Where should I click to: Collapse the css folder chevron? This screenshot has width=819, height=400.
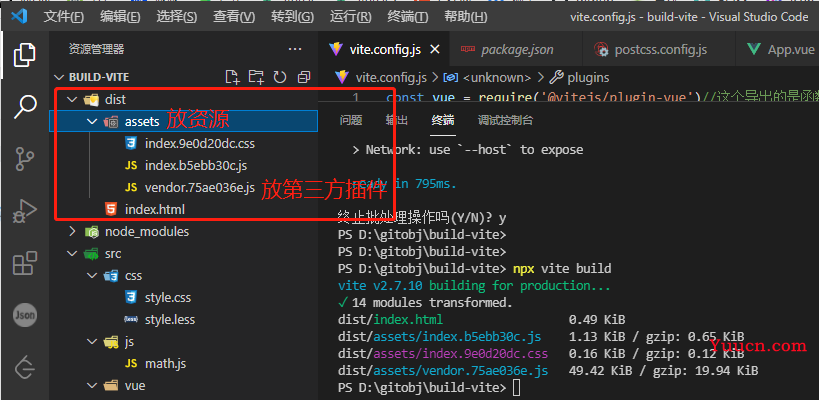92,276
